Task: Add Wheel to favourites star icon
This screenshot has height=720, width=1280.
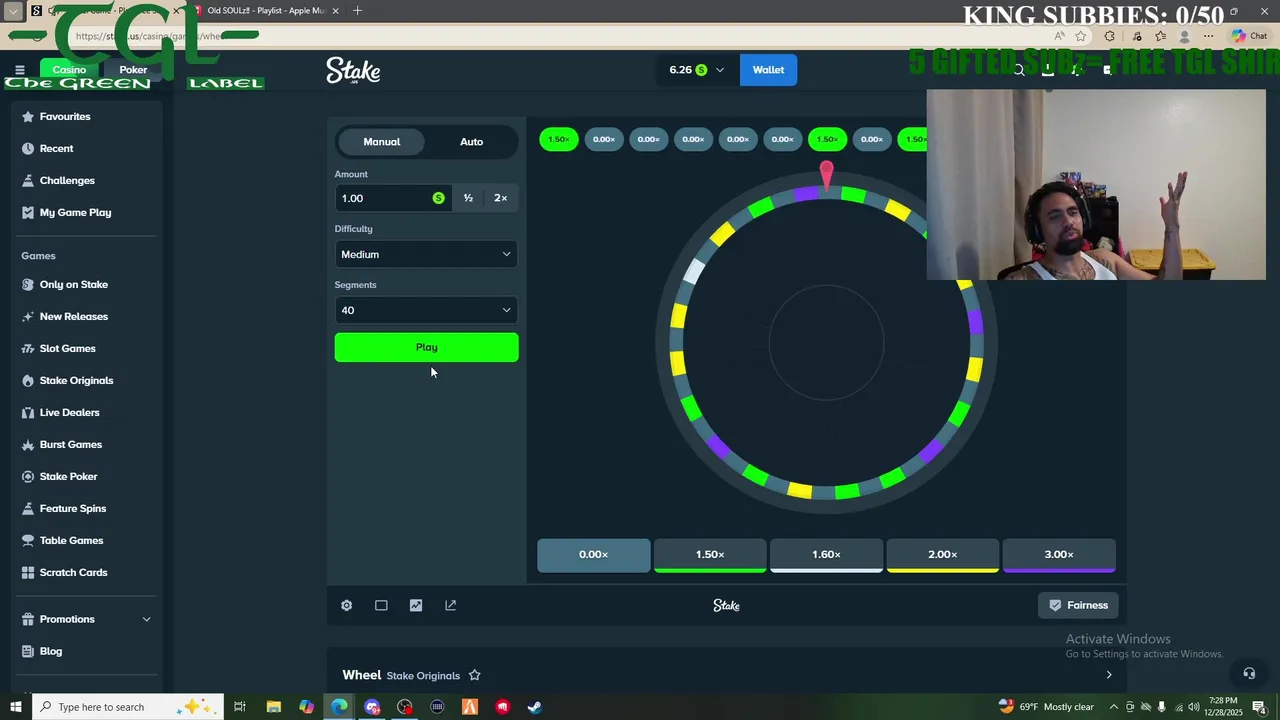Action: [474, 675]
